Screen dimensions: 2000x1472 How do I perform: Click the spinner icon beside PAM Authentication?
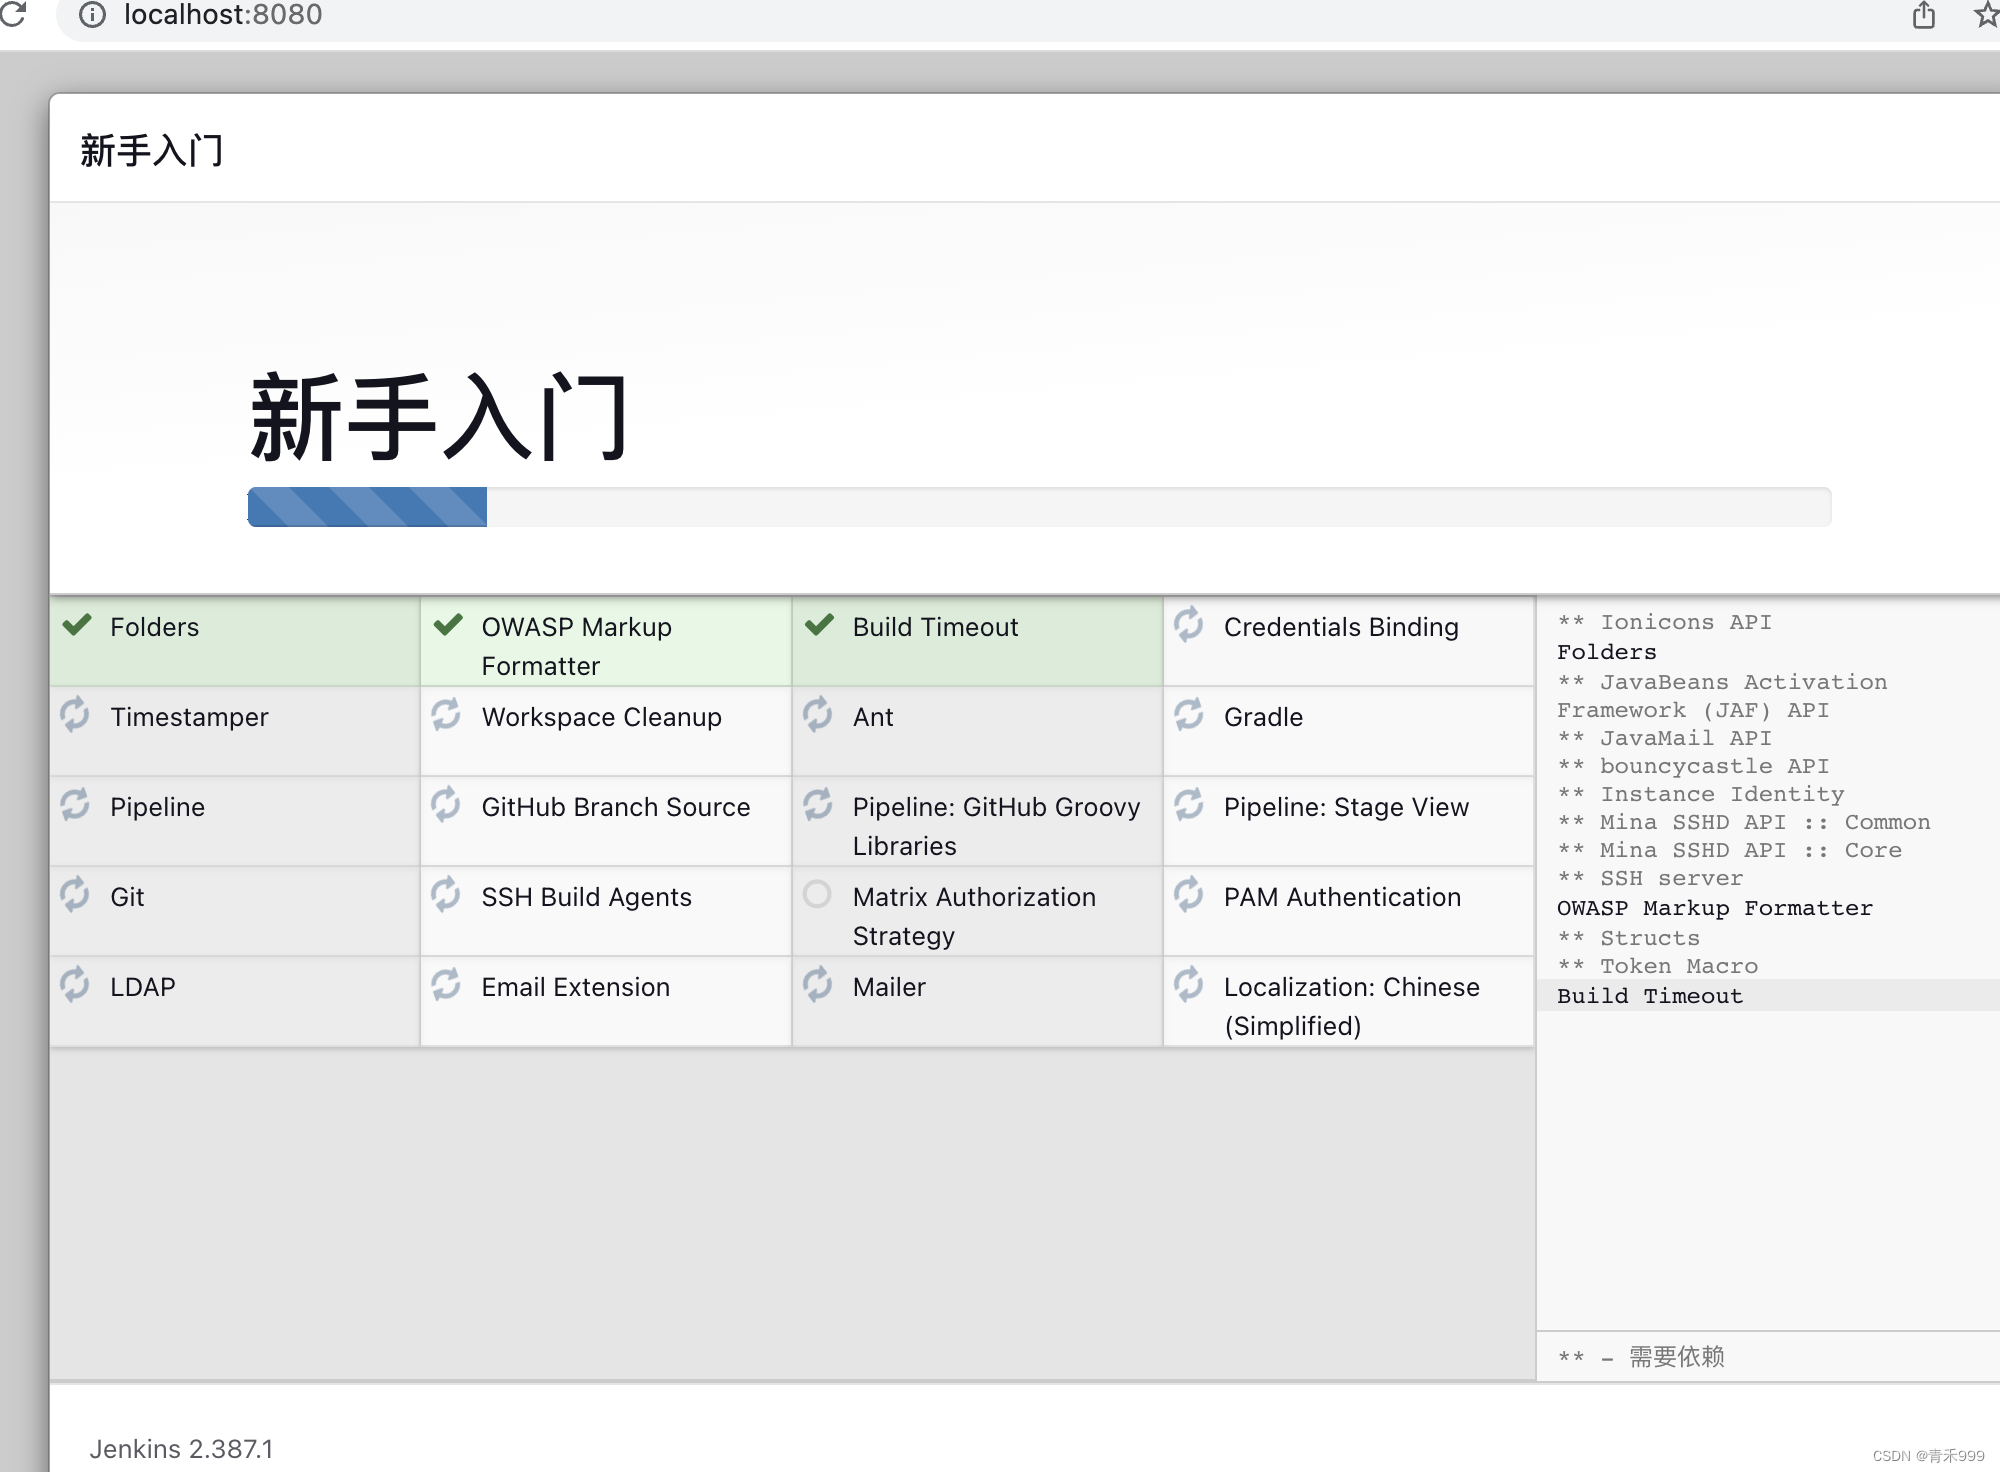click(1189, 894)
